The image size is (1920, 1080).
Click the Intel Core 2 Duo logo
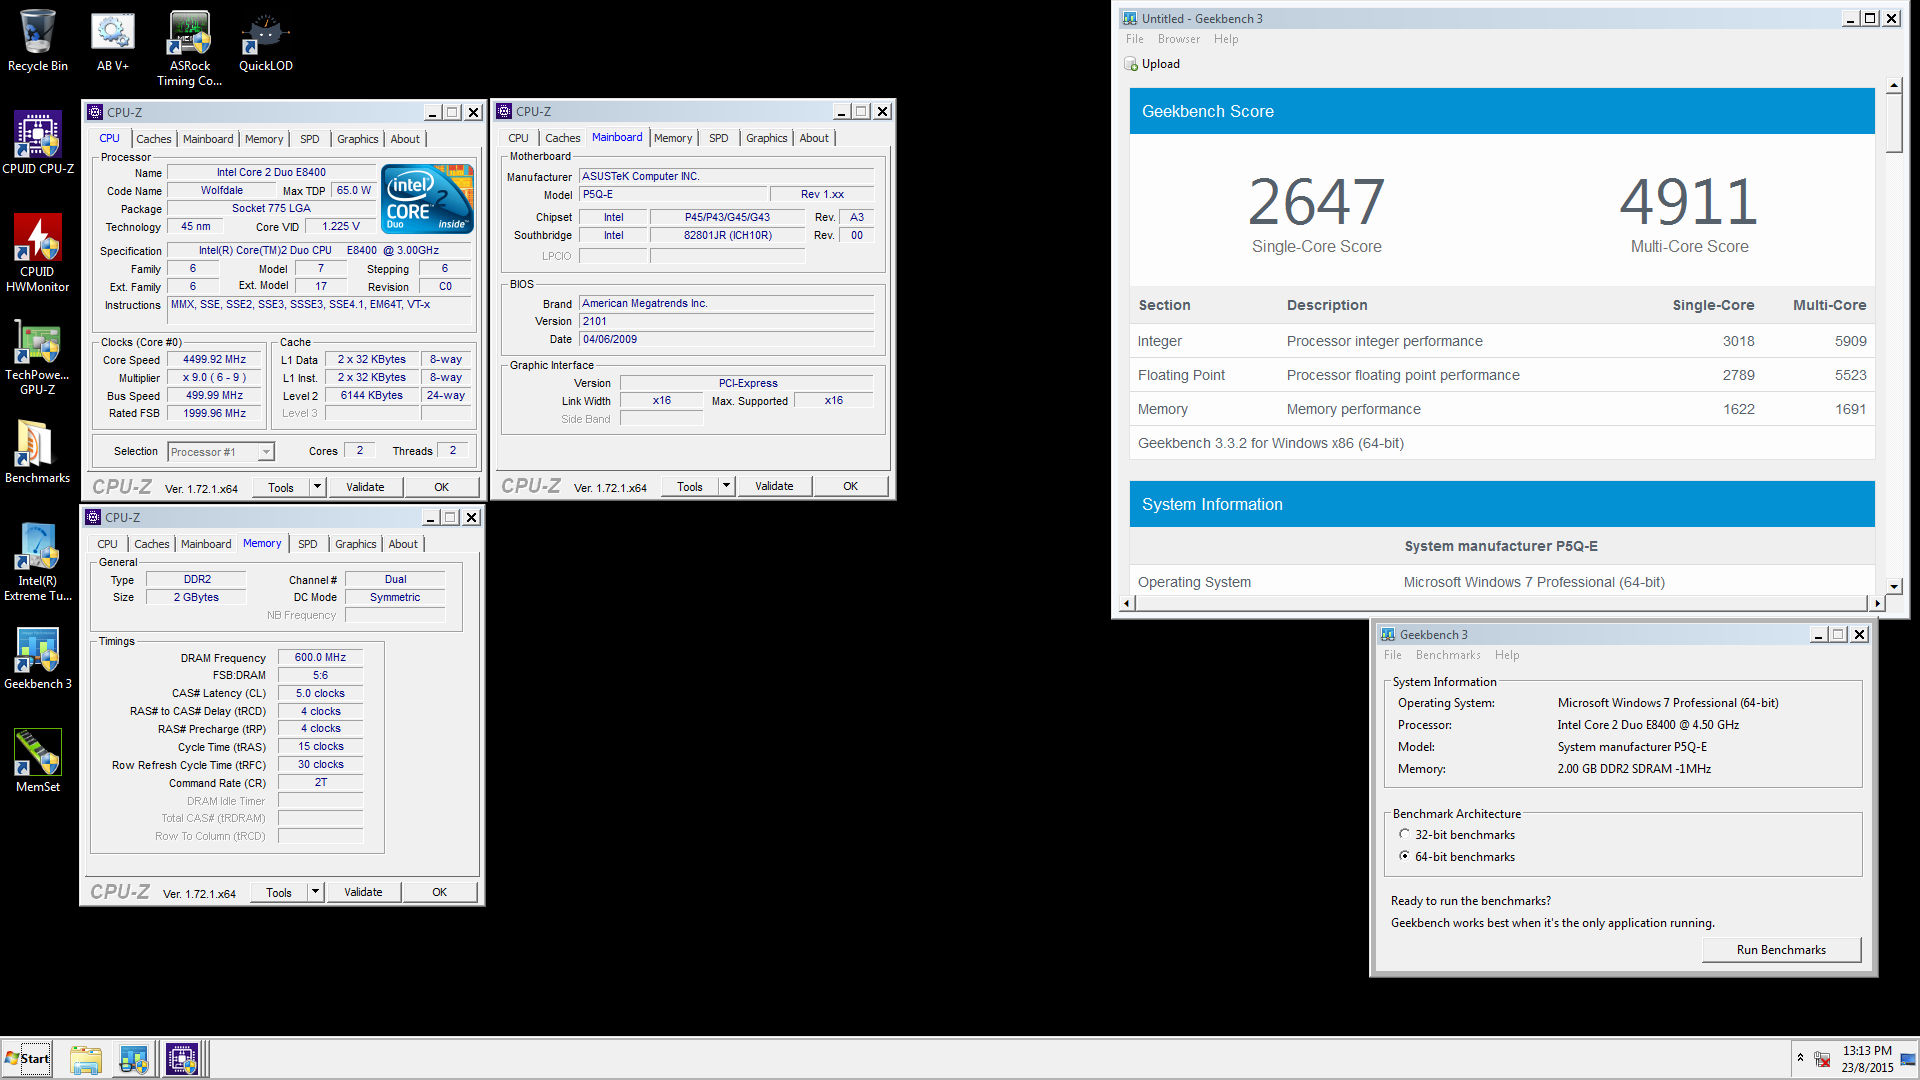tap(427, 199)
